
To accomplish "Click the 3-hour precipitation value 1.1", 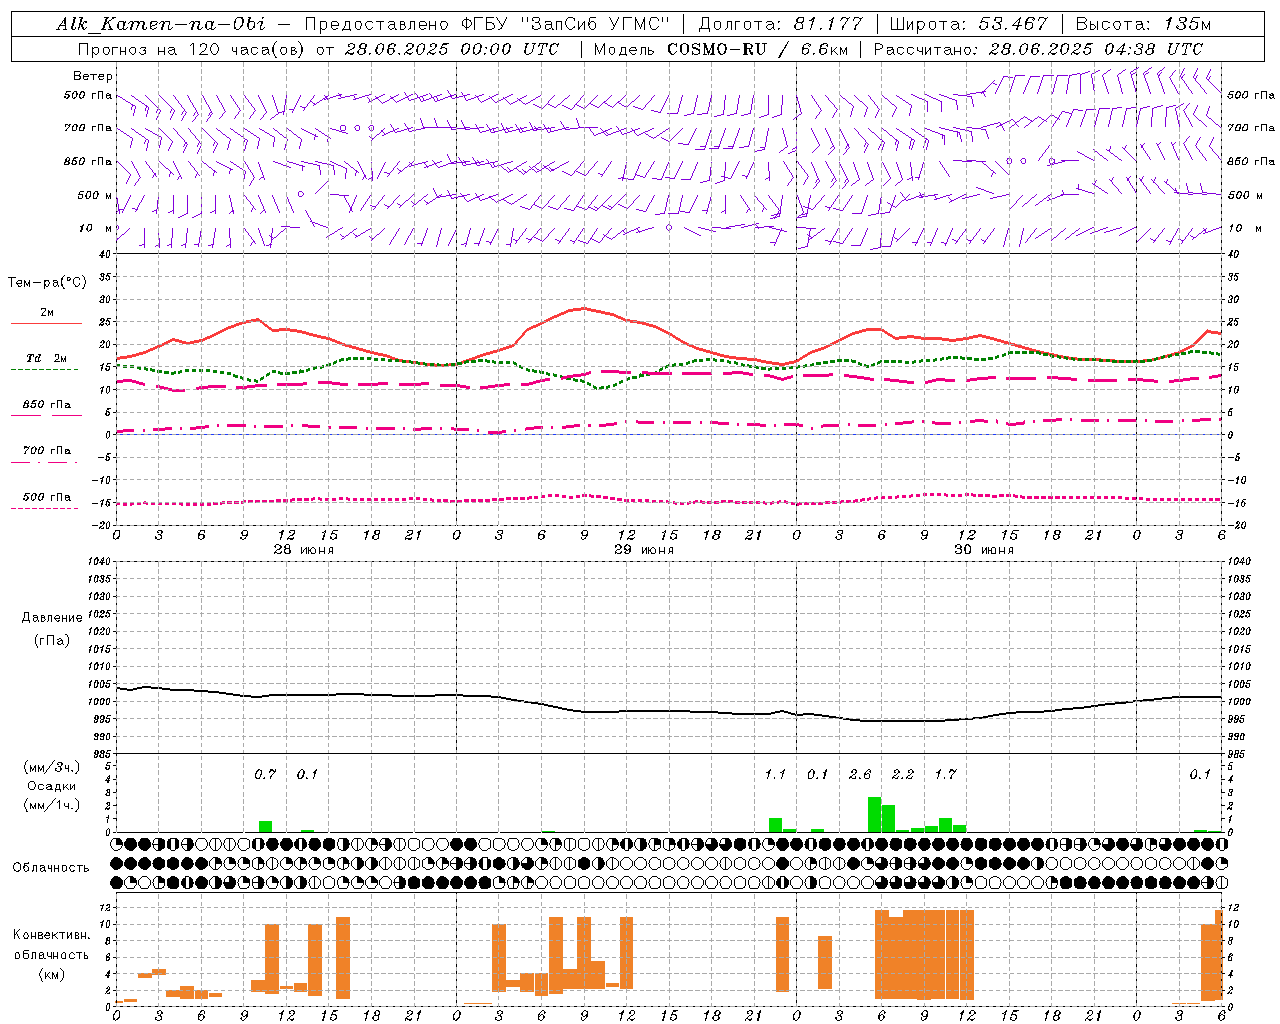I will click(775, 774).
